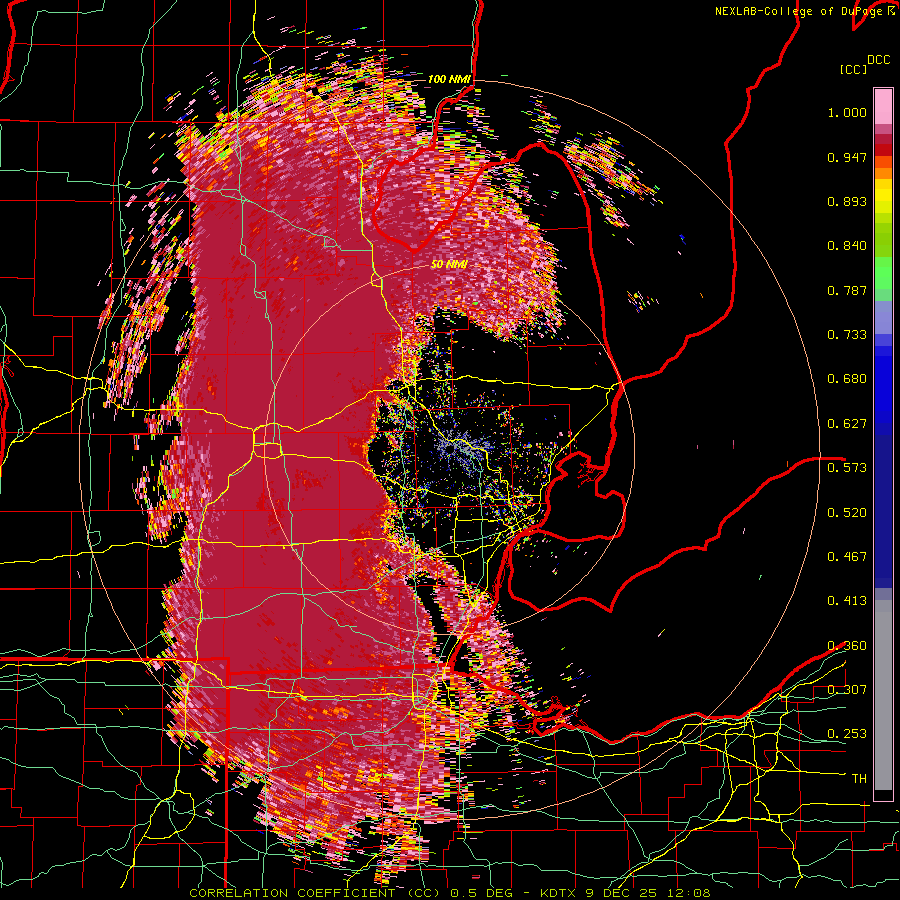The width and height of the screenshot is (900, 900).
Task: Click the 0.840 legend value
Action: [x=847, y=246]
